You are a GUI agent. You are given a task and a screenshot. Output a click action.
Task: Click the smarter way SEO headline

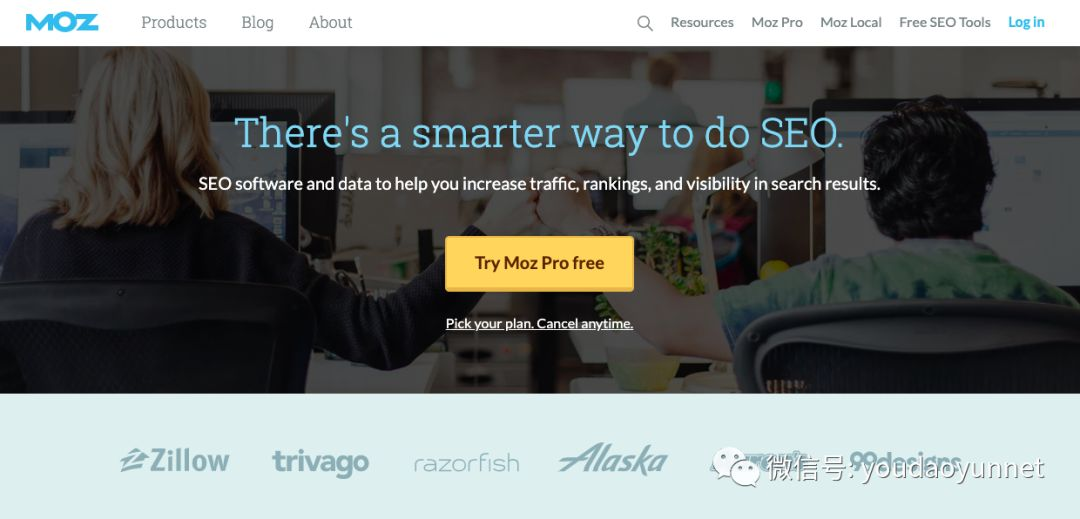point(539,133)
